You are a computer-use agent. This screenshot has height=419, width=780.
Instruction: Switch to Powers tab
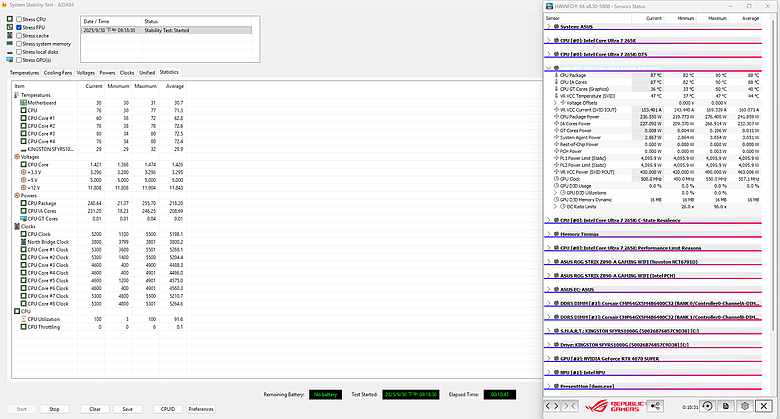coord(107,73)
